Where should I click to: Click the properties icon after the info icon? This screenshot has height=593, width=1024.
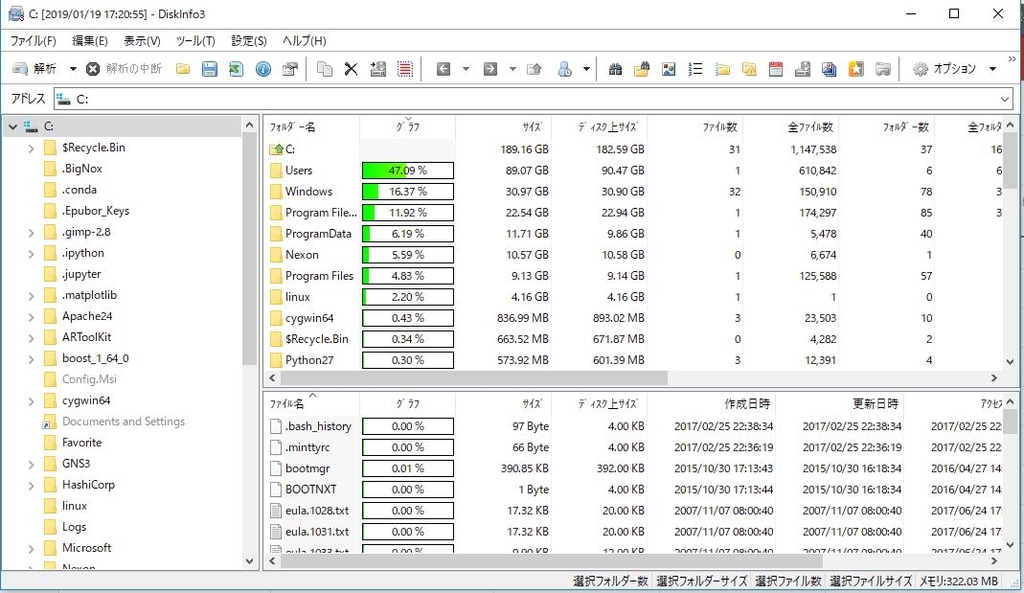coord(290,69)
